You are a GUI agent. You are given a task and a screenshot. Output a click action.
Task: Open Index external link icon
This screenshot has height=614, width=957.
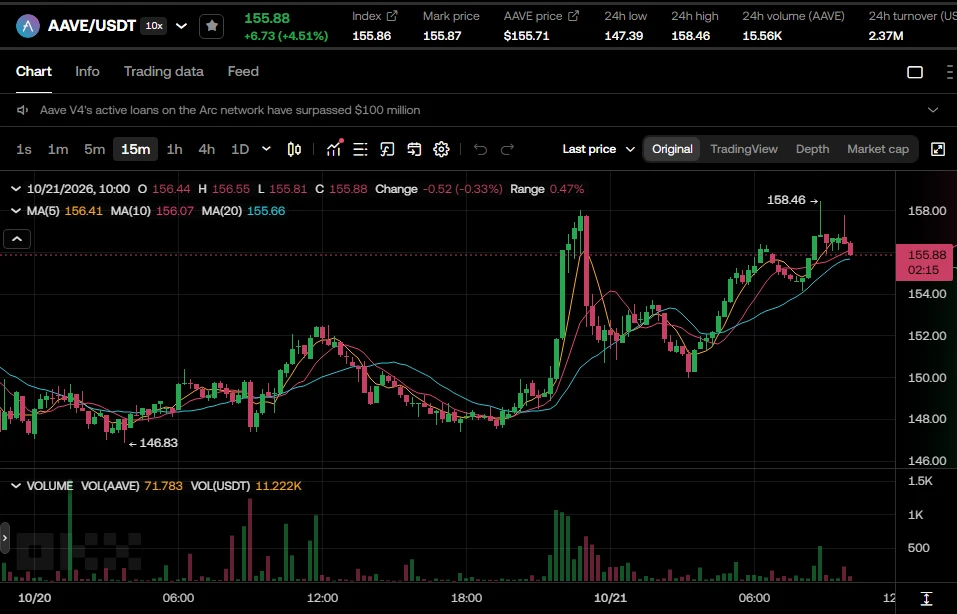(x=392, y=16)
